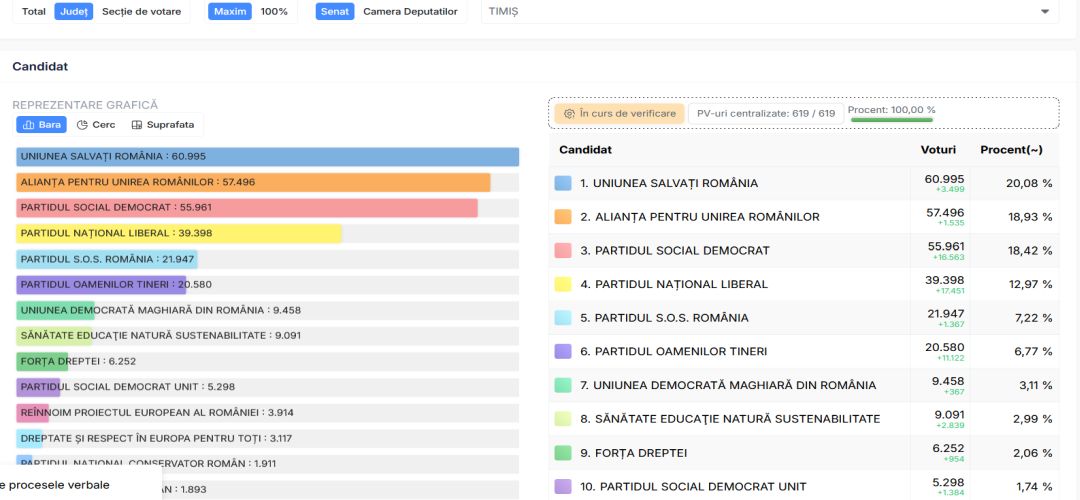Screen dimensions: 1080x500
Task: Click the 'procesele verbale' popup at bottom
Action: 80,485
